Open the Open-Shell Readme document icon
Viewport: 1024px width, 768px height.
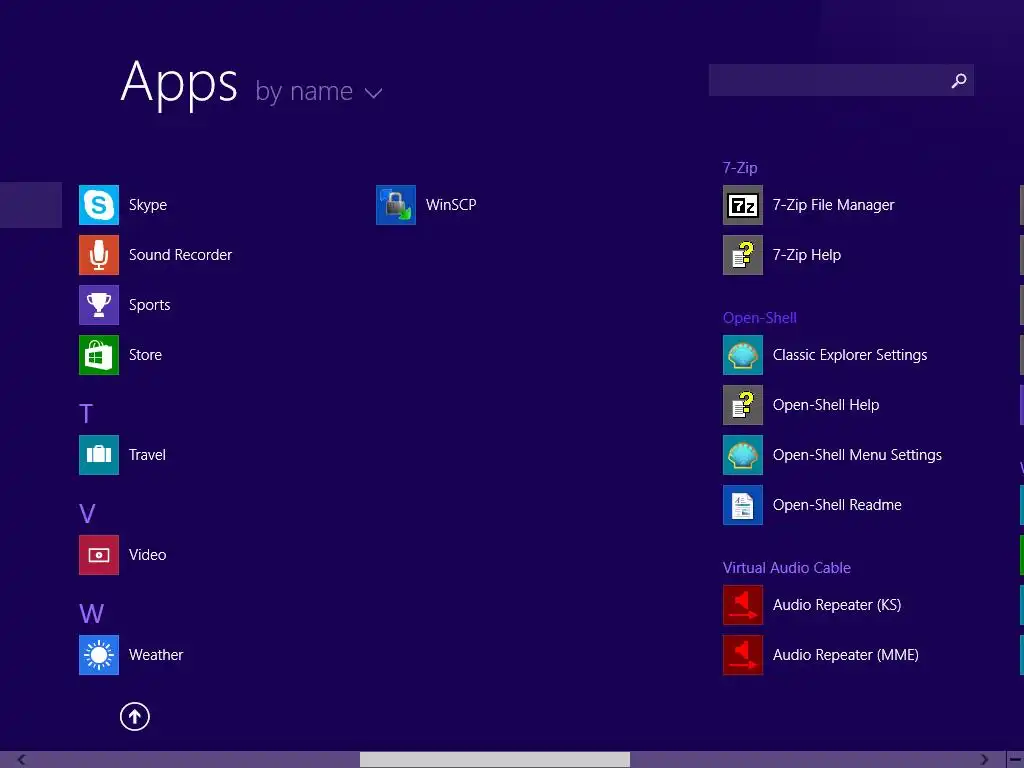pos(743,505)
